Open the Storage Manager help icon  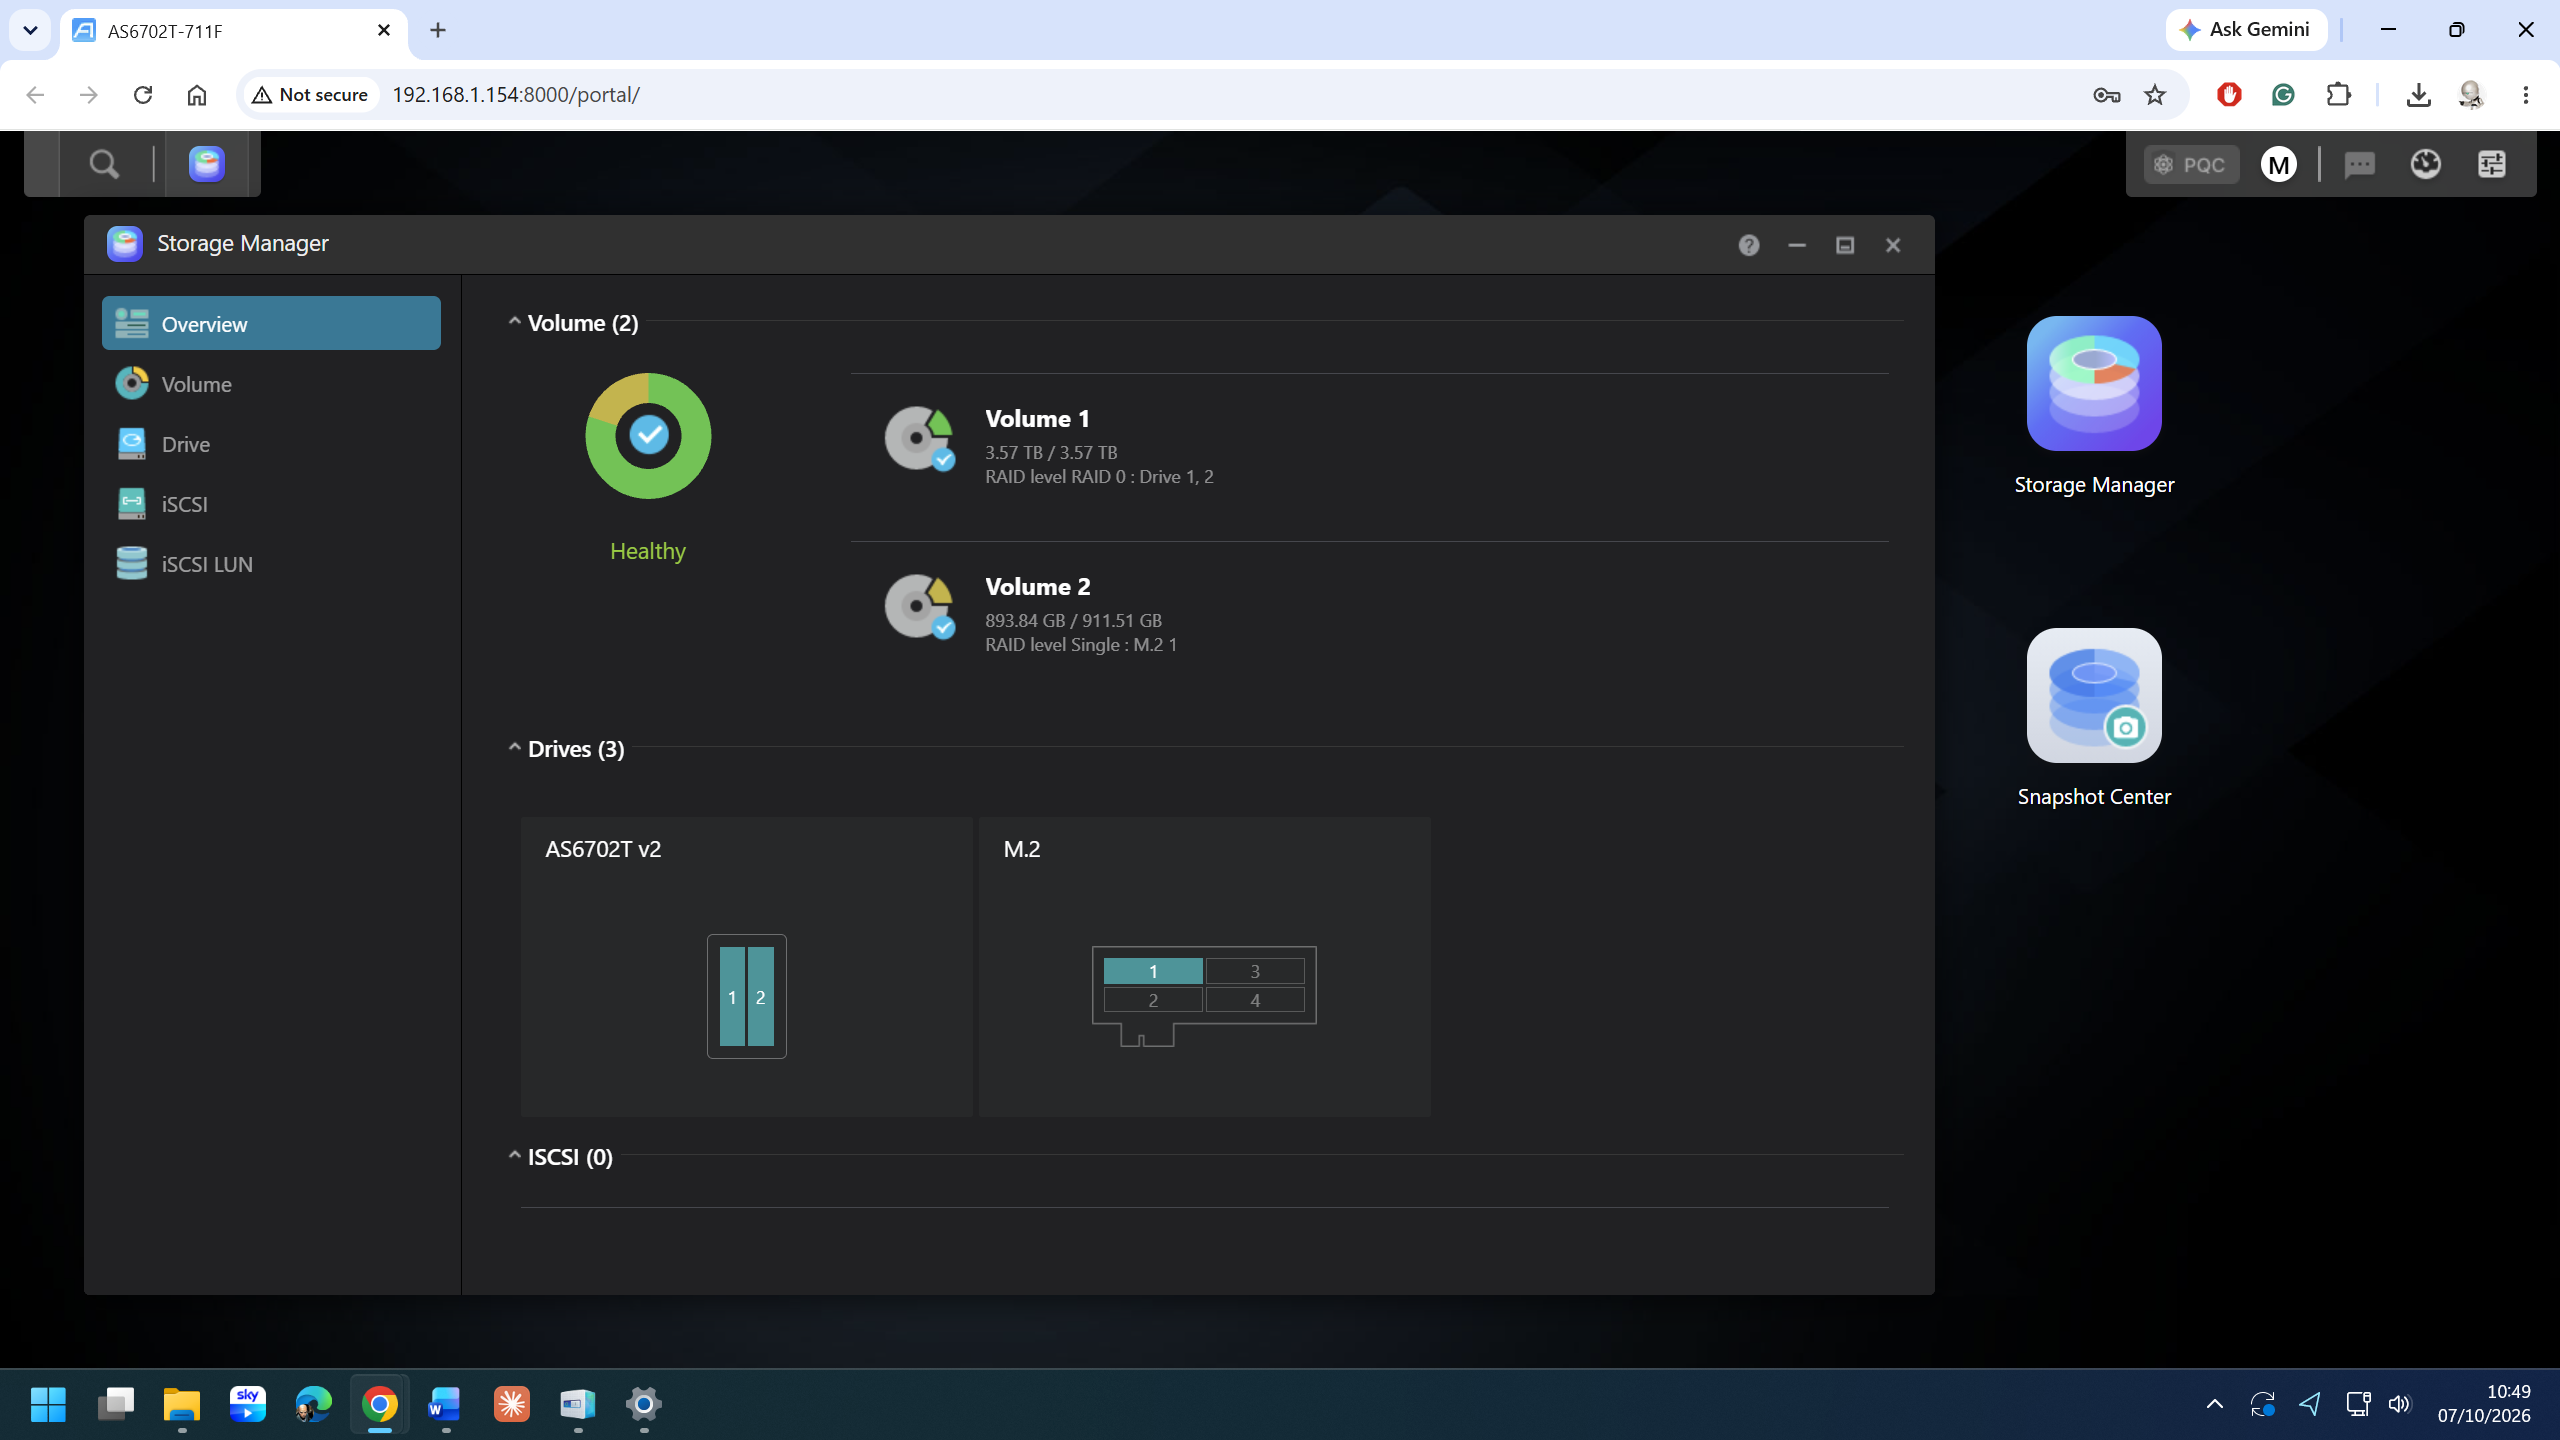tap(1749, 245)
